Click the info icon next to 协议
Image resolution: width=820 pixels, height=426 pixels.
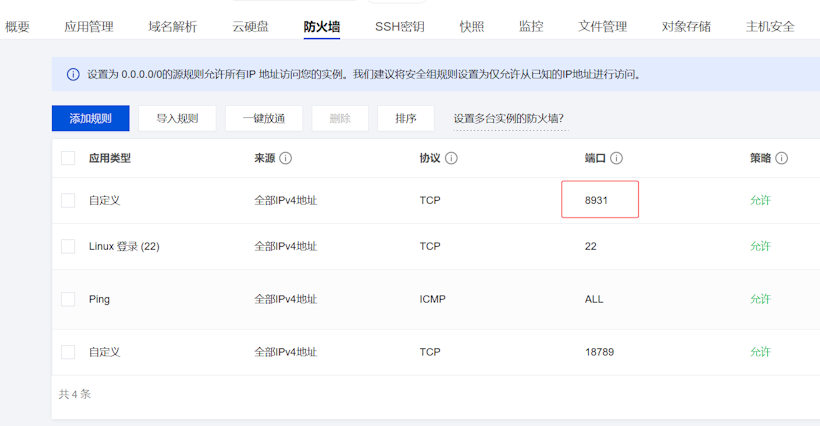pyautogui.click(x=451, y=158)
